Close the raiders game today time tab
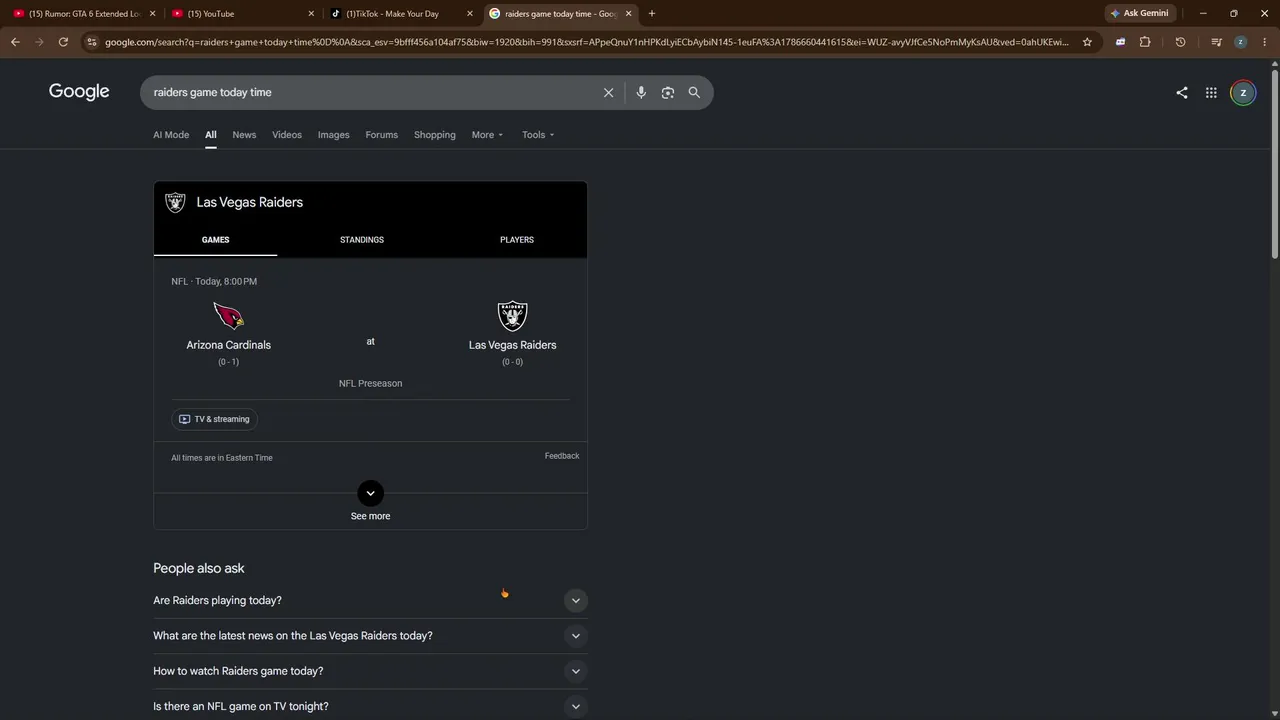The height and width of the screenshot is (720, 1280). [x=628, y=13]
